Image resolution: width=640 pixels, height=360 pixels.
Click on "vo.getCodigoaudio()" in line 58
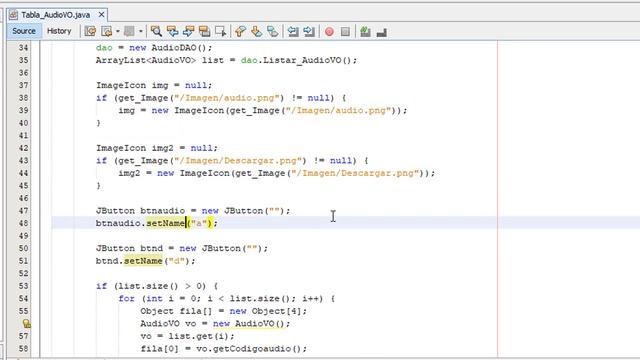tap(249, 349)
